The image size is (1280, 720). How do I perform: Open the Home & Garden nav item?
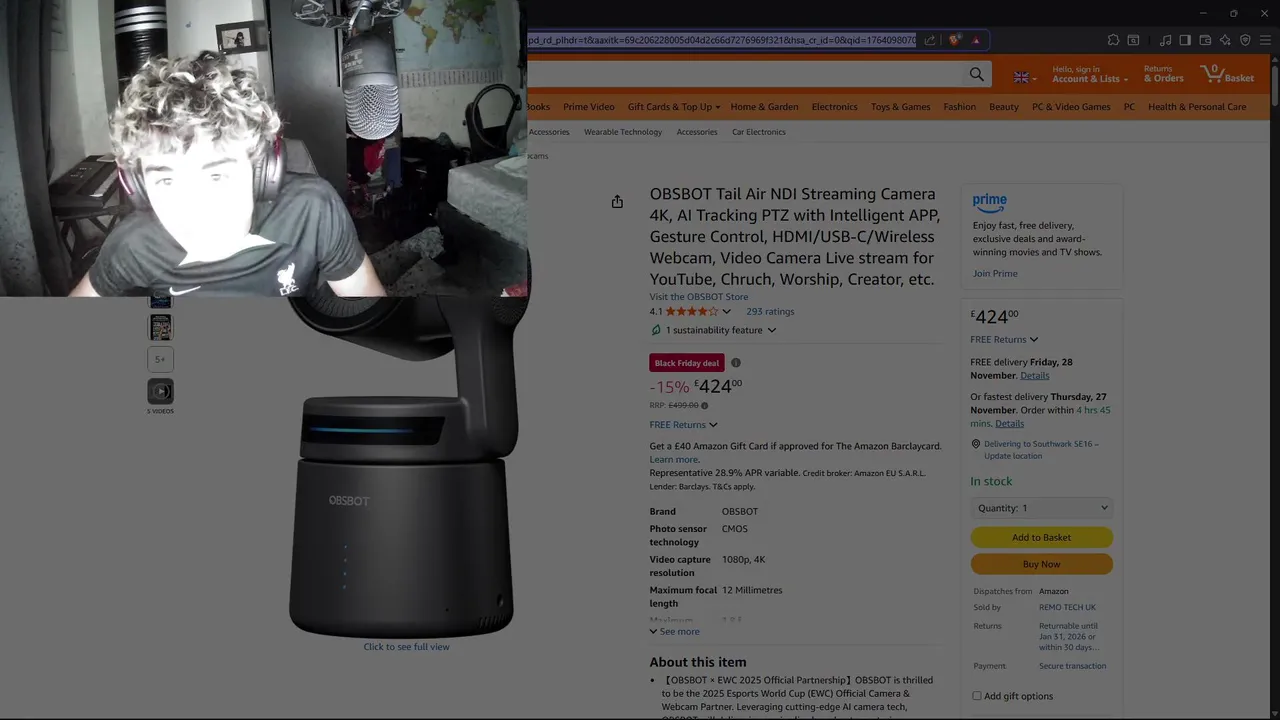click(x=764, y=107)
